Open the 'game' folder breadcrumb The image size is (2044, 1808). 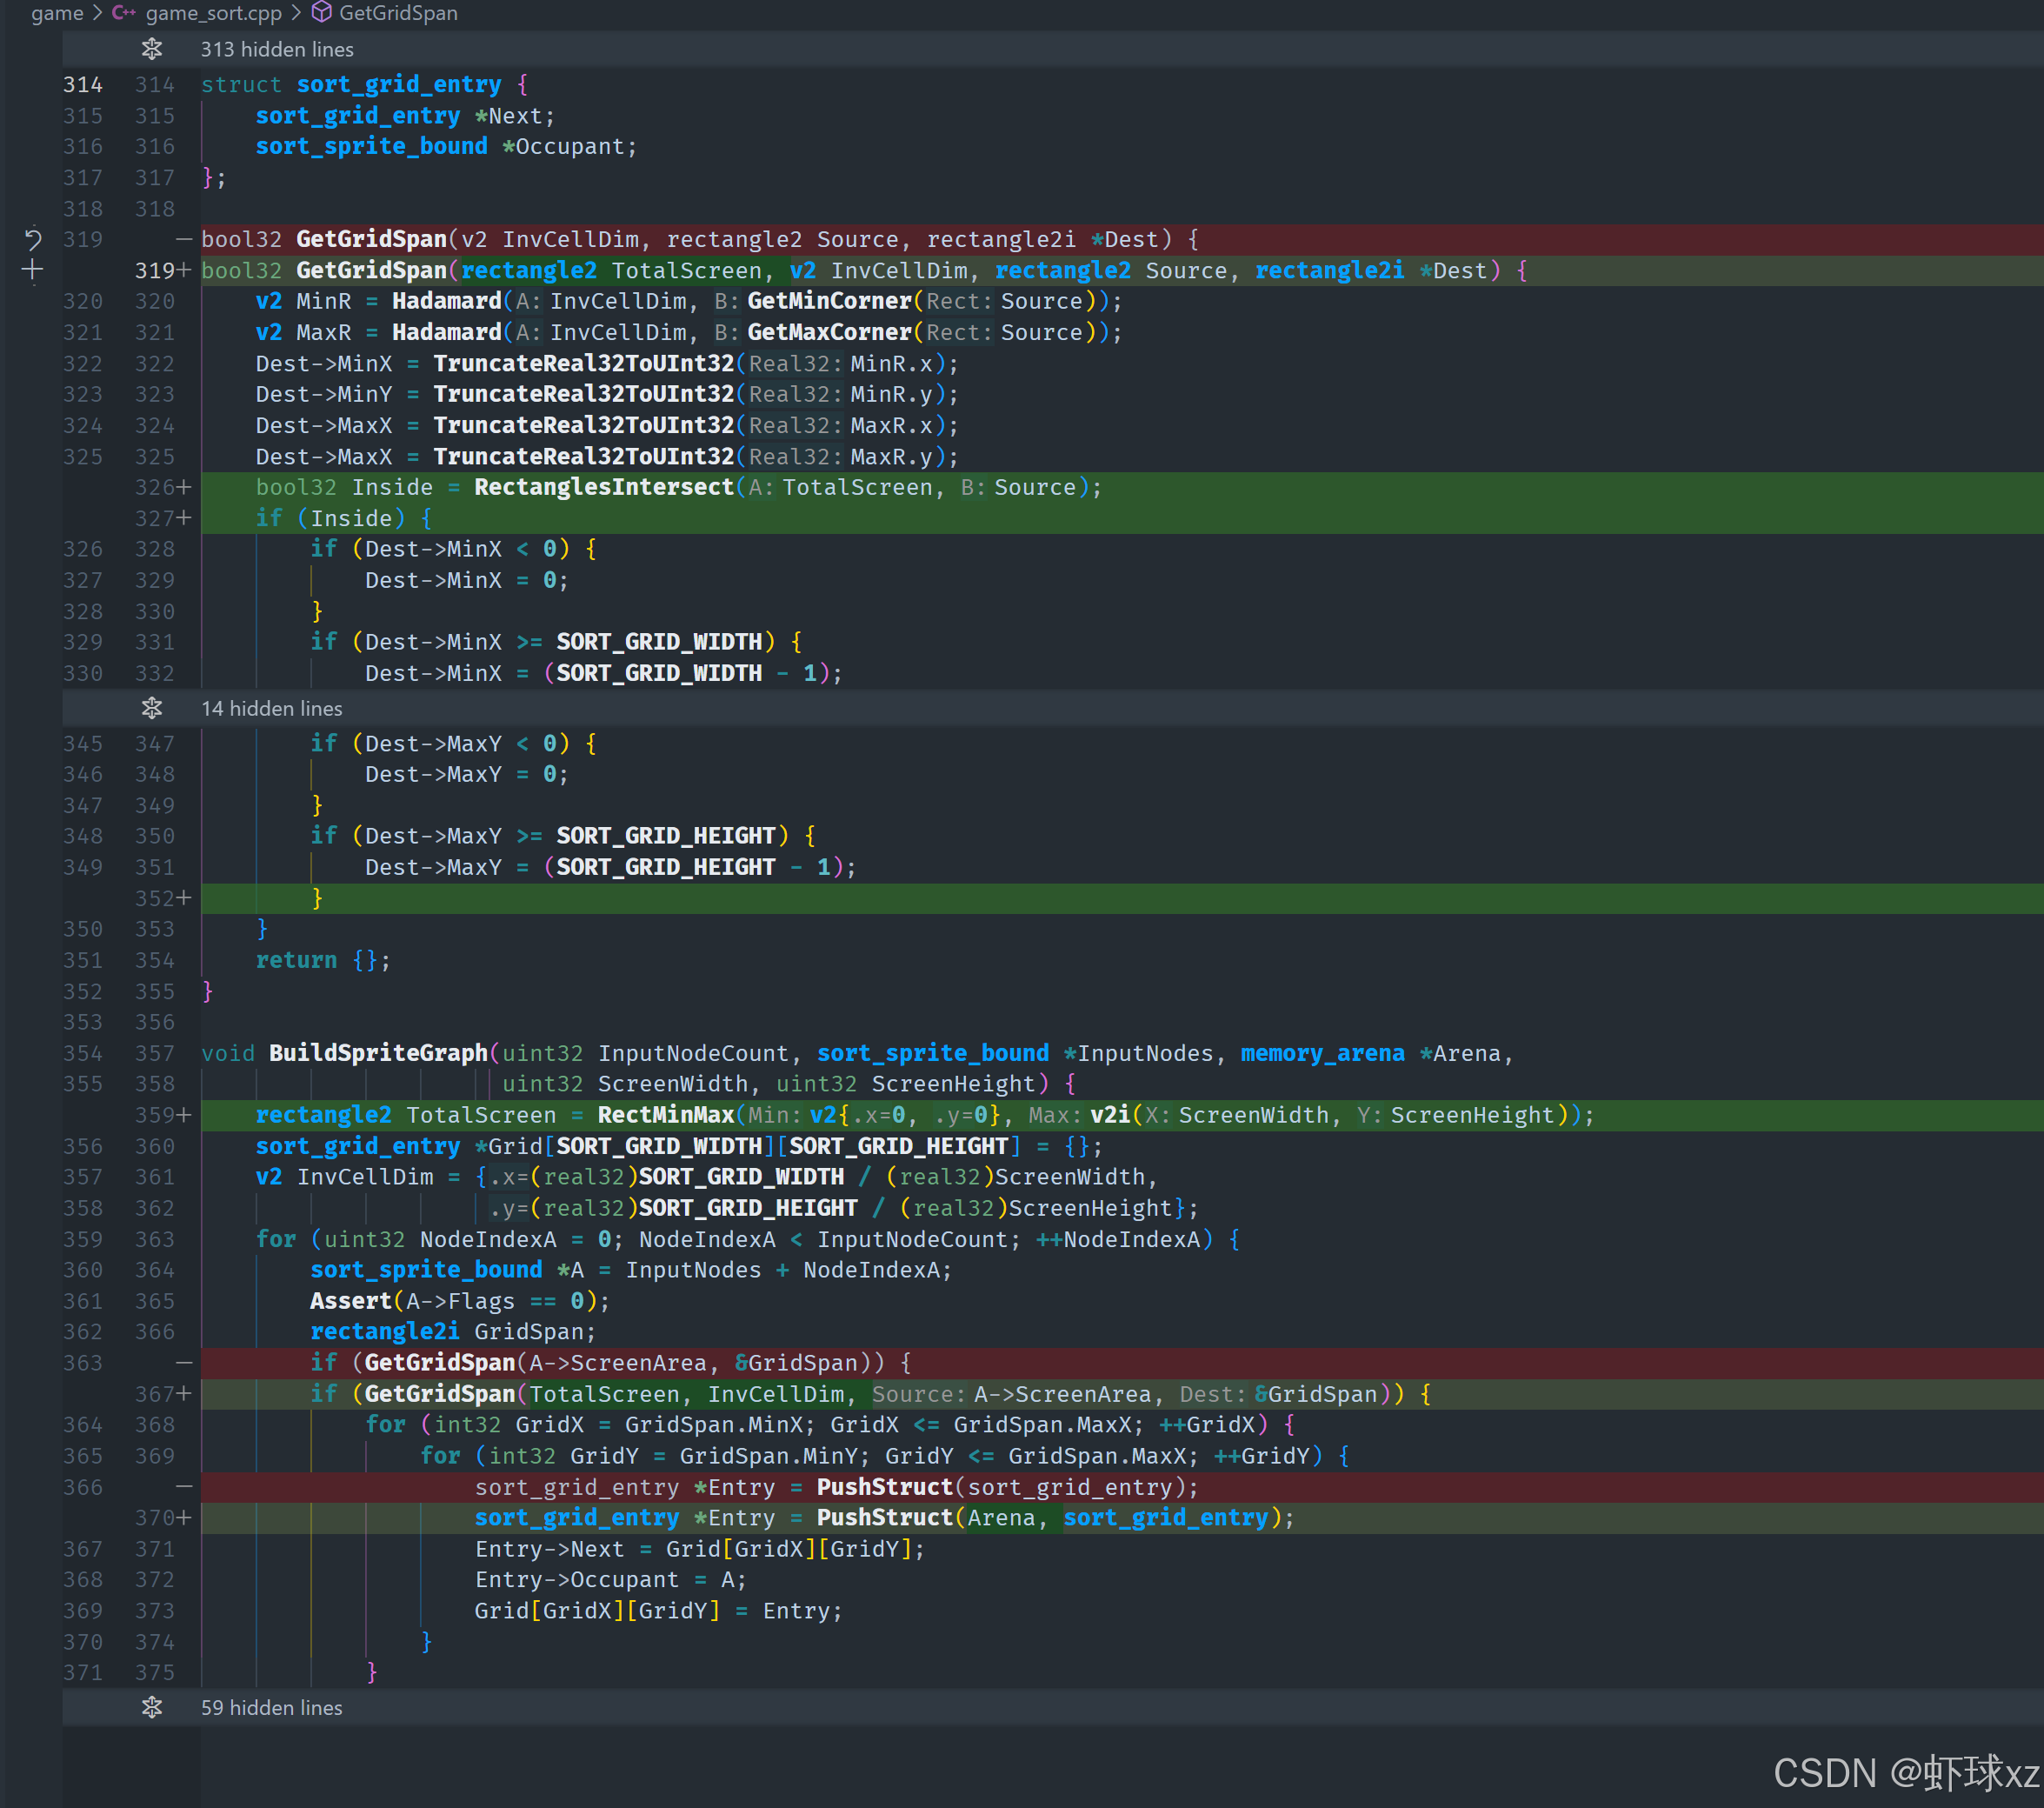57,13
